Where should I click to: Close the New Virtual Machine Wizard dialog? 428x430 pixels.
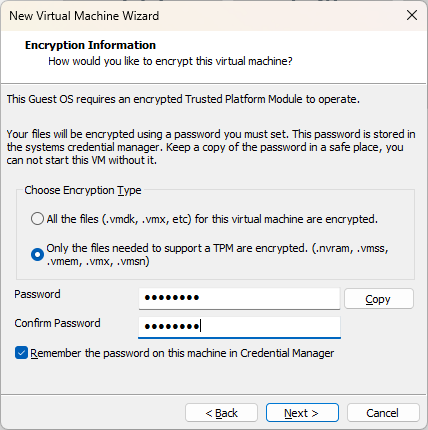pyautogui.click(x=412, y=15)
